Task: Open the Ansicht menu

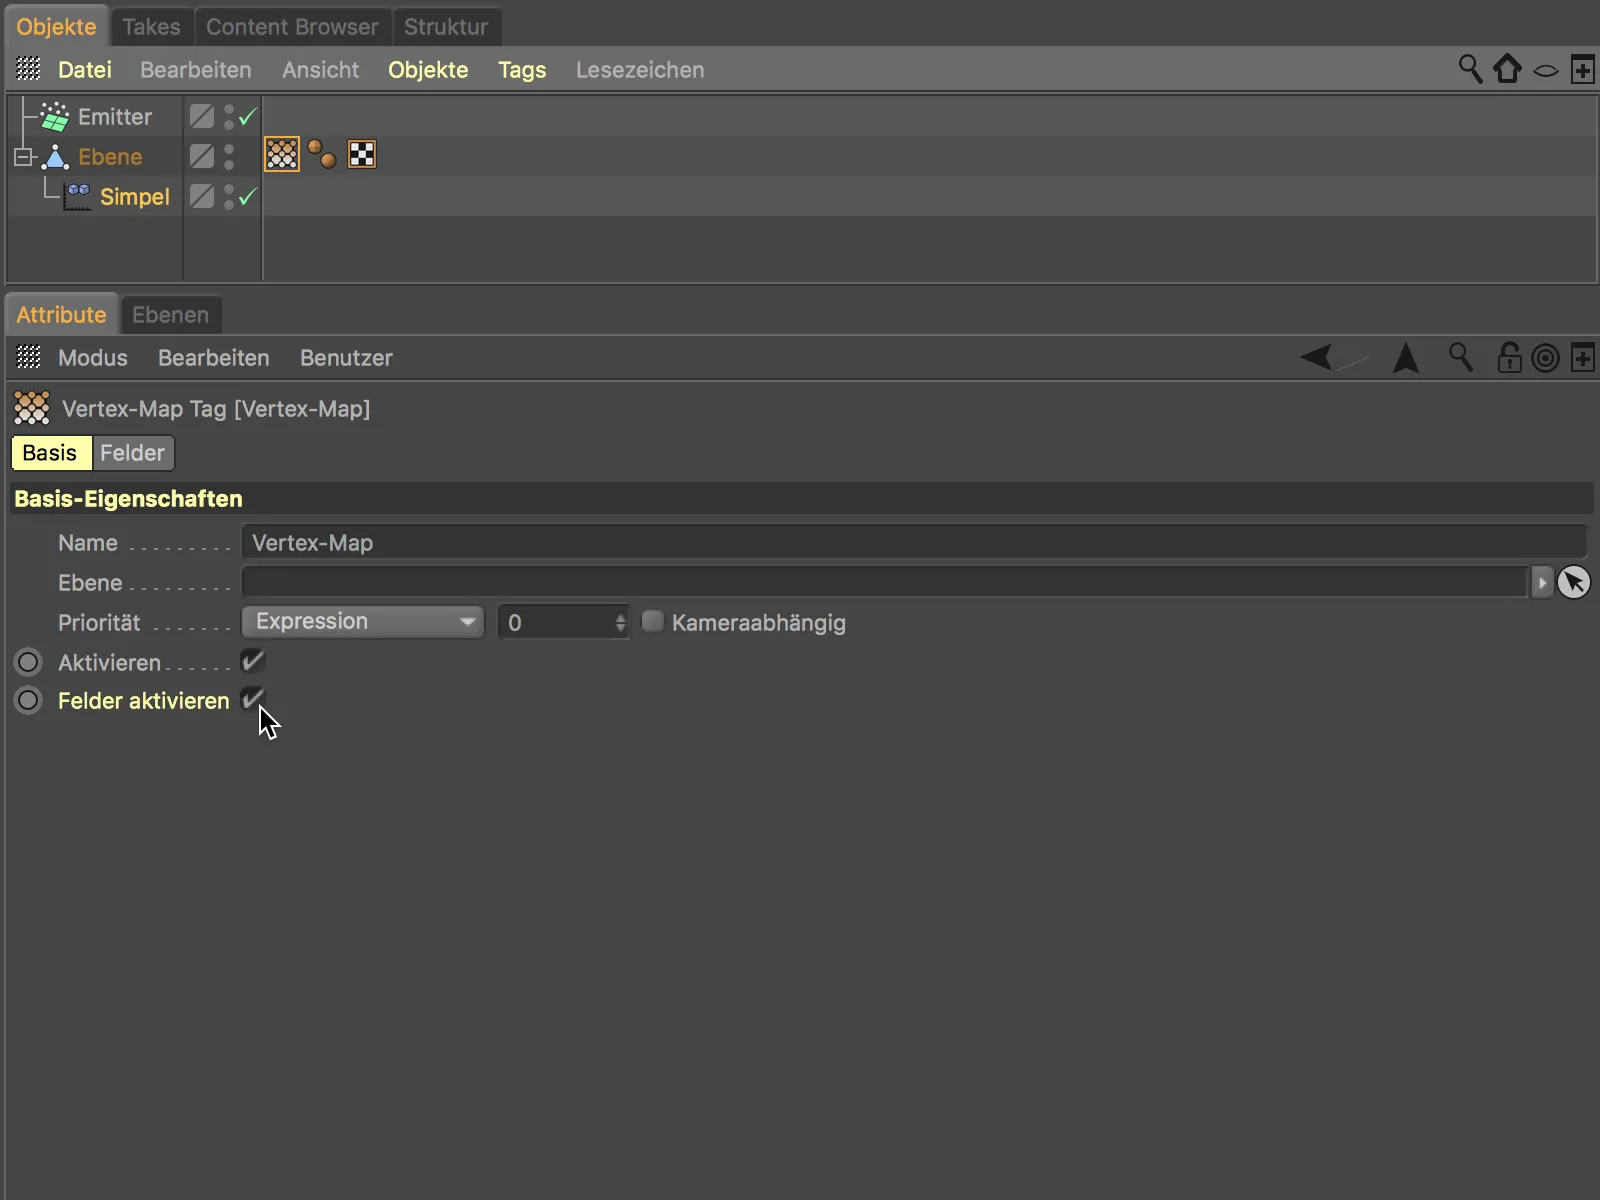Action: coord(320,70)
